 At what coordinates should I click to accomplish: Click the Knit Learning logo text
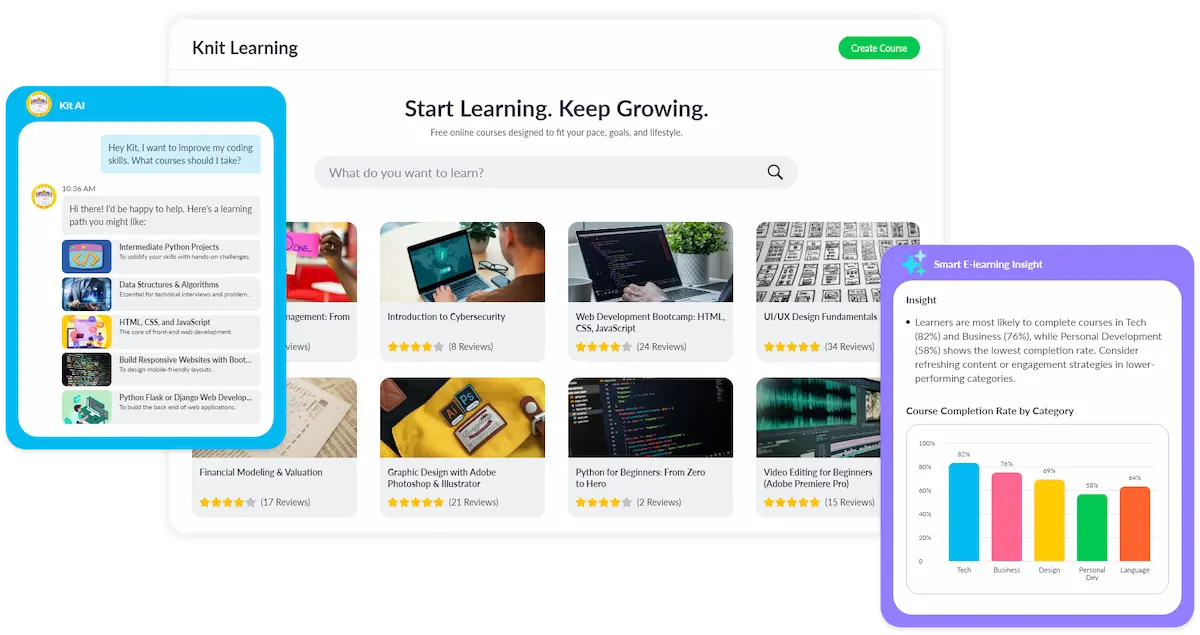click(x=245, y=47)
